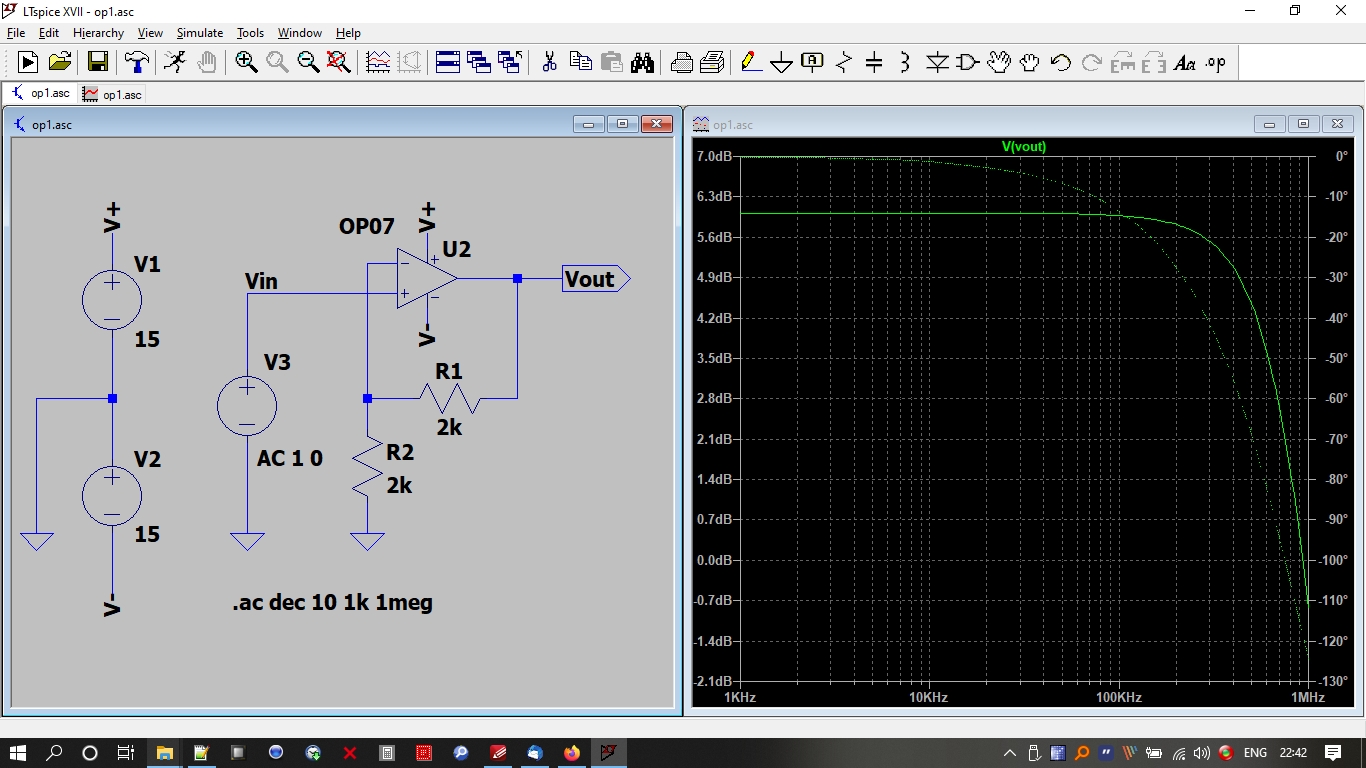The image size is (1366, 768).
Task: Switch to the op1.asc schematic tab
Action: coord(40,93)
